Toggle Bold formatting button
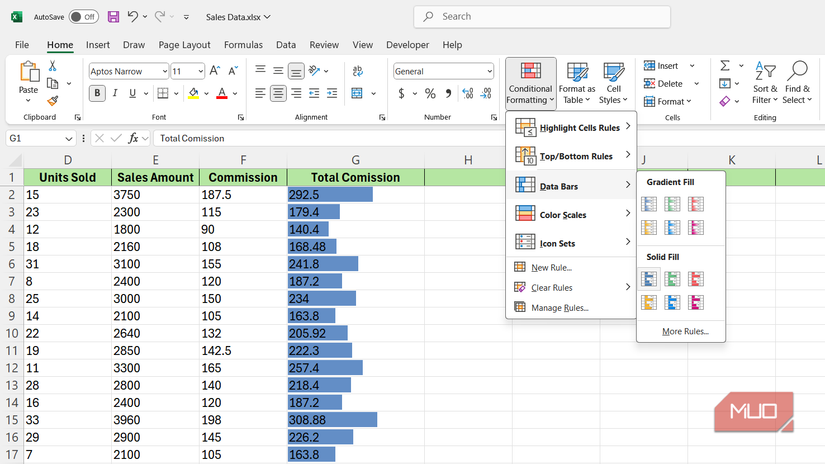 pos(98,94)
